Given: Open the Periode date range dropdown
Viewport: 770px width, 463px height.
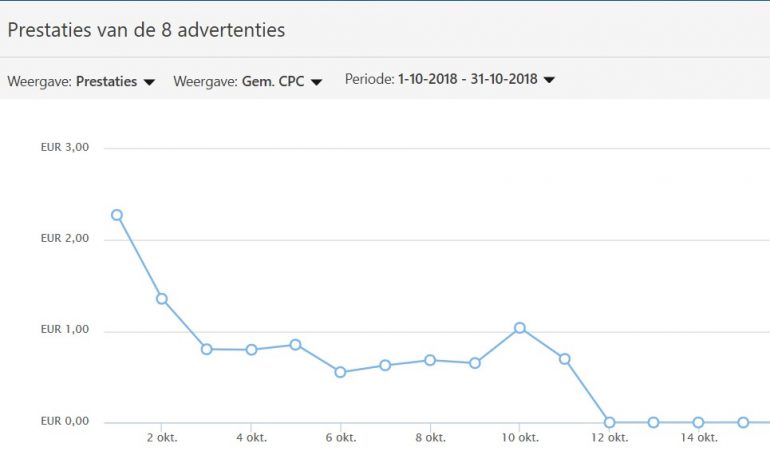Looking at the screenshot, I should tap(450, 79).
